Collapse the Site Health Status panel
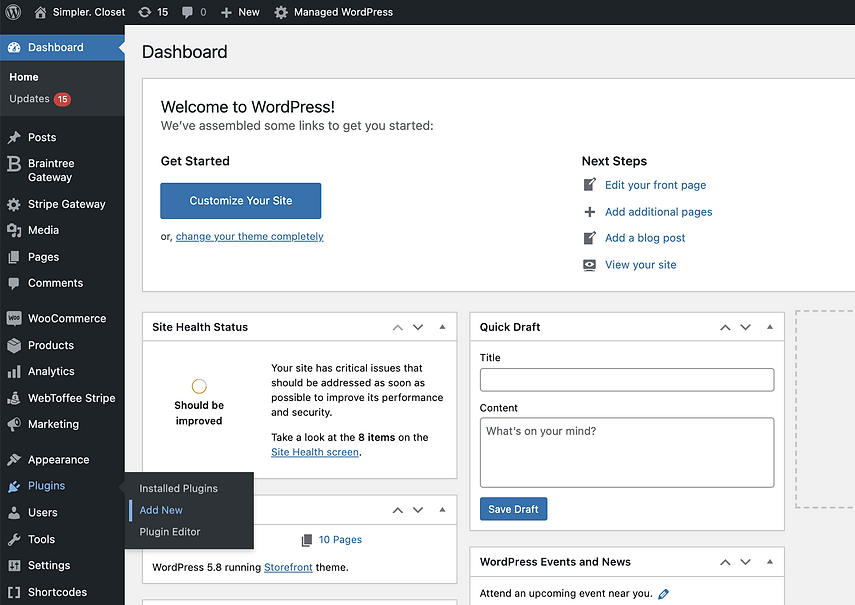 (x=442, y=327)
